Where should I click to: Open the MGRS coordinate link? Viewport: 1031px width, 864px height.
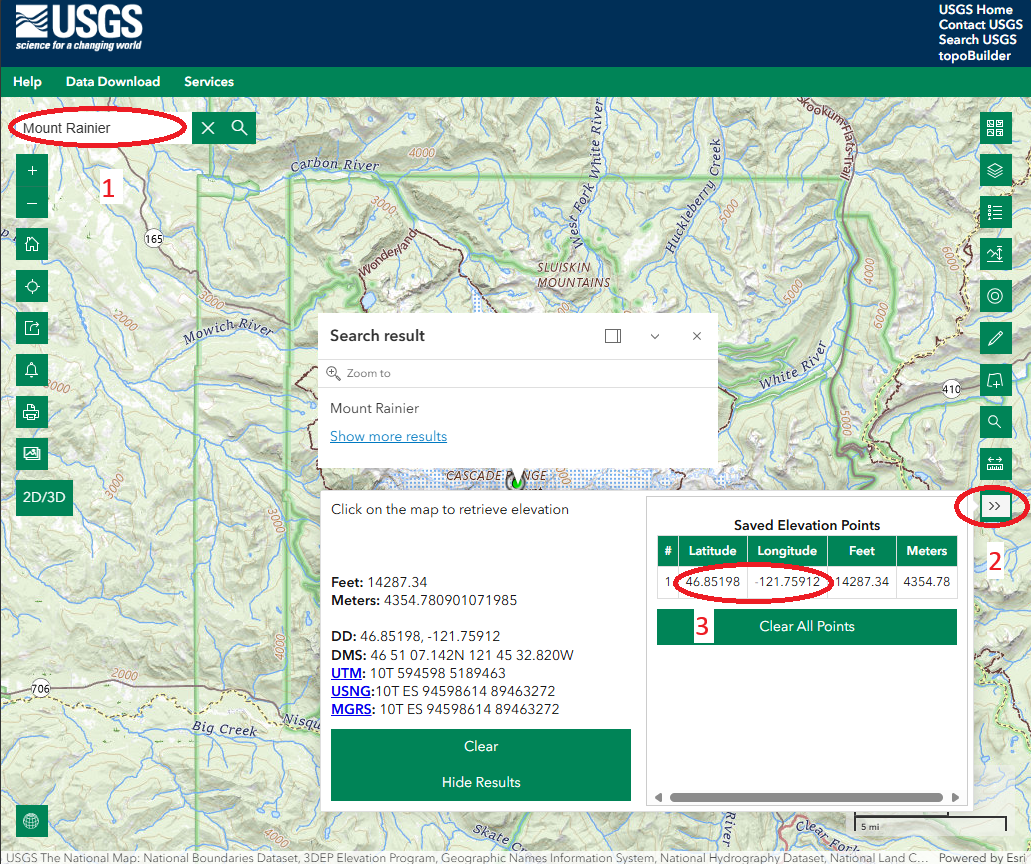coord(352,709)
